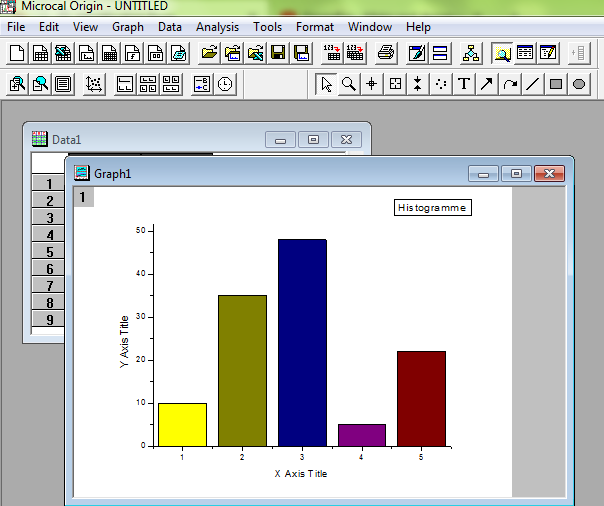Choose the Circle drawing tool
Screen dimensions: 604x506
[x=579, y=84]
